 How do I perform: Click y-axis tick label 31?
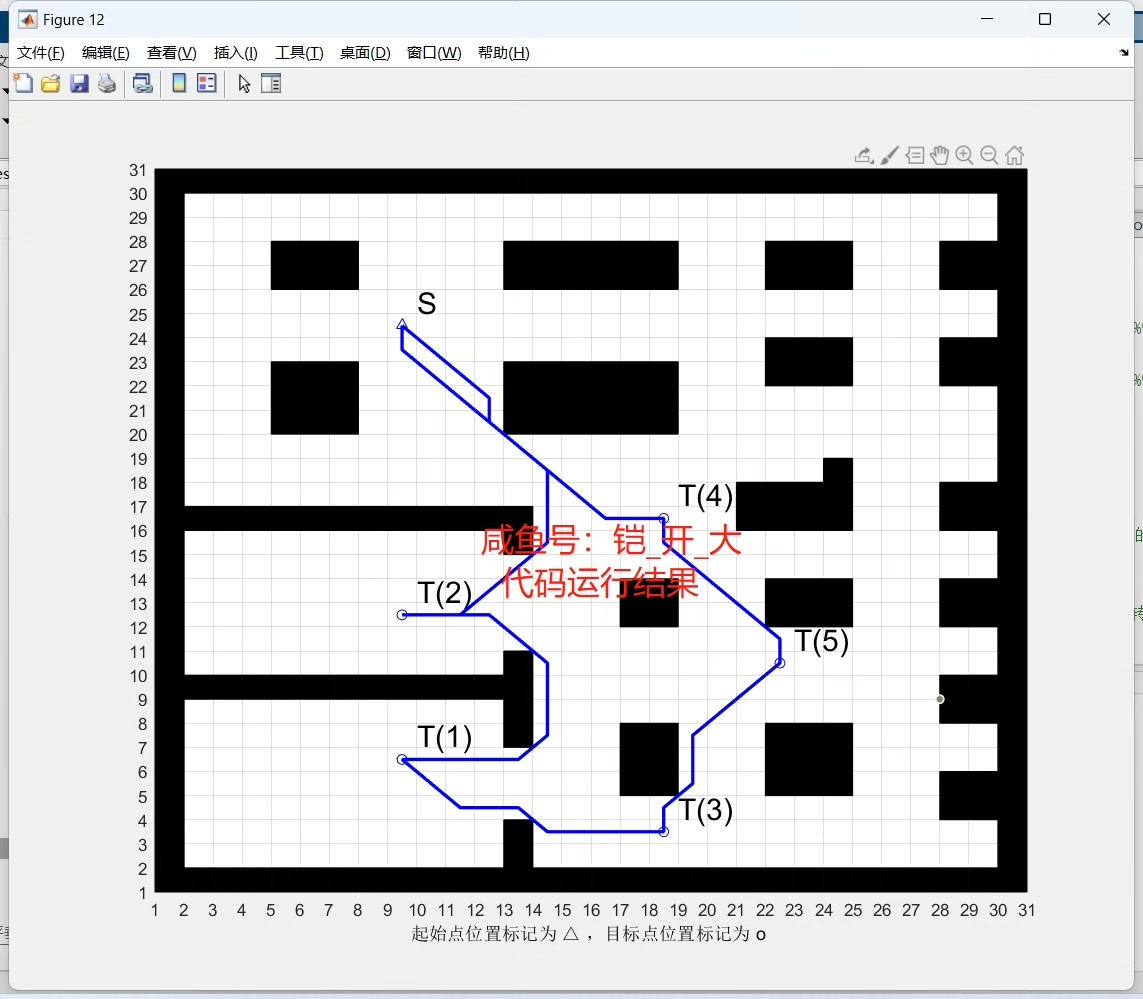138,170
